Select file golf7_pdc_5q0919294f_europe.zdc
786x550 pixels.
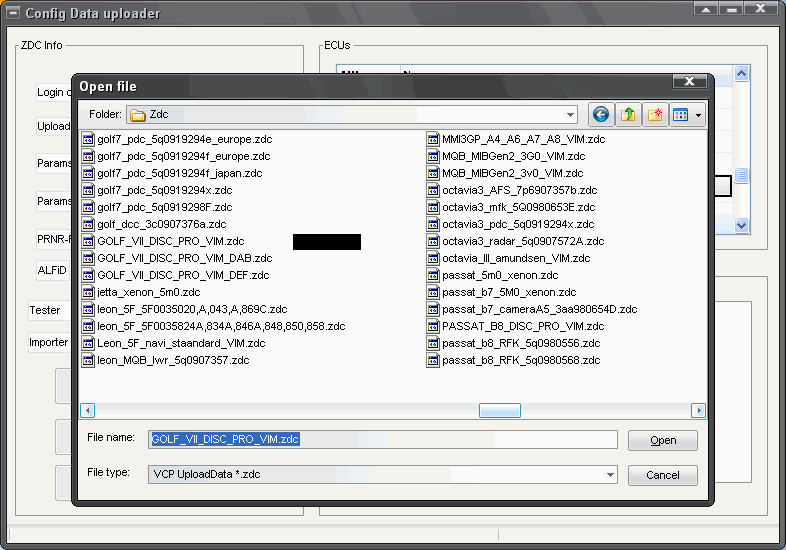(x=183, y=156)
